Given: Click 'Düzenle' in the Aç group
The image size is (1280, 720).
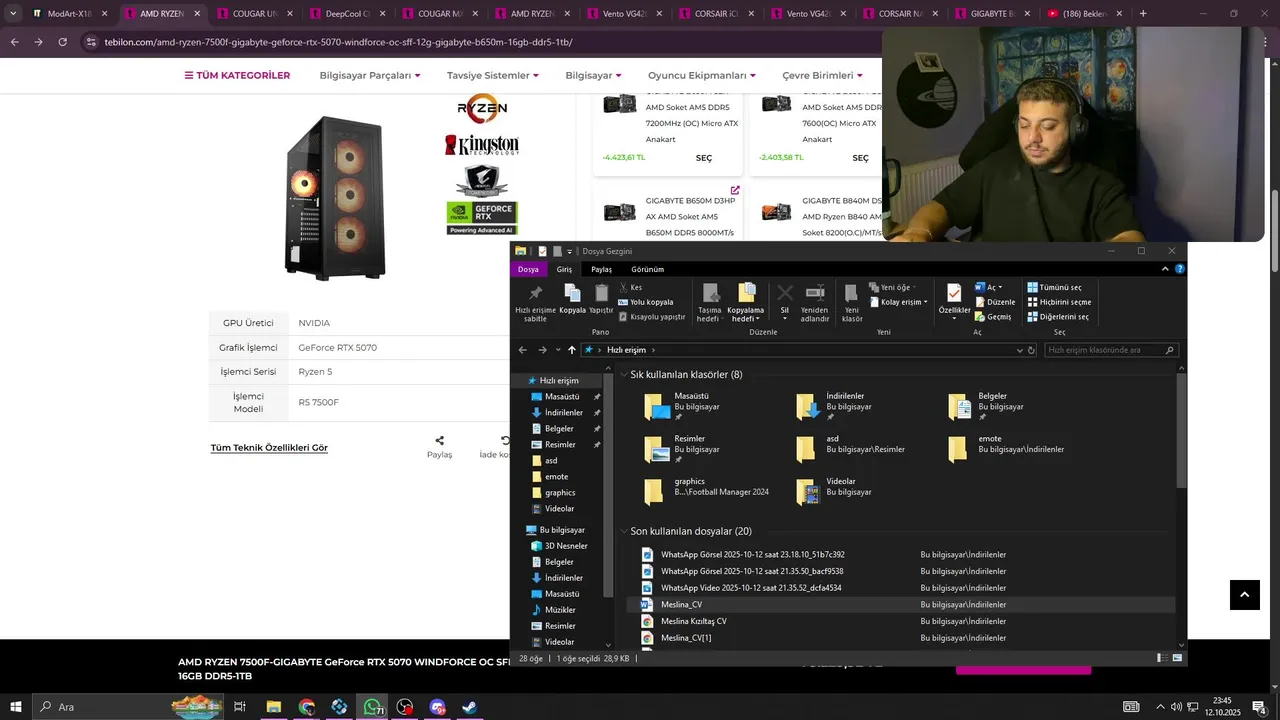Looking at the screenshot, I should pyautogui.click(x=994, y=302).
